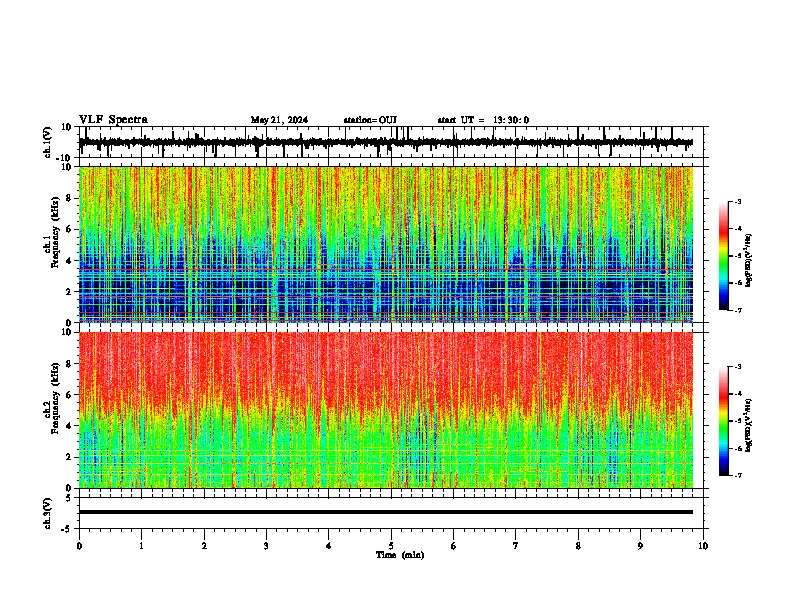Click the "VLF Spectra" title text
Image resolution: width=792 pixels, height=612 pixels.
tap(113, 120)
